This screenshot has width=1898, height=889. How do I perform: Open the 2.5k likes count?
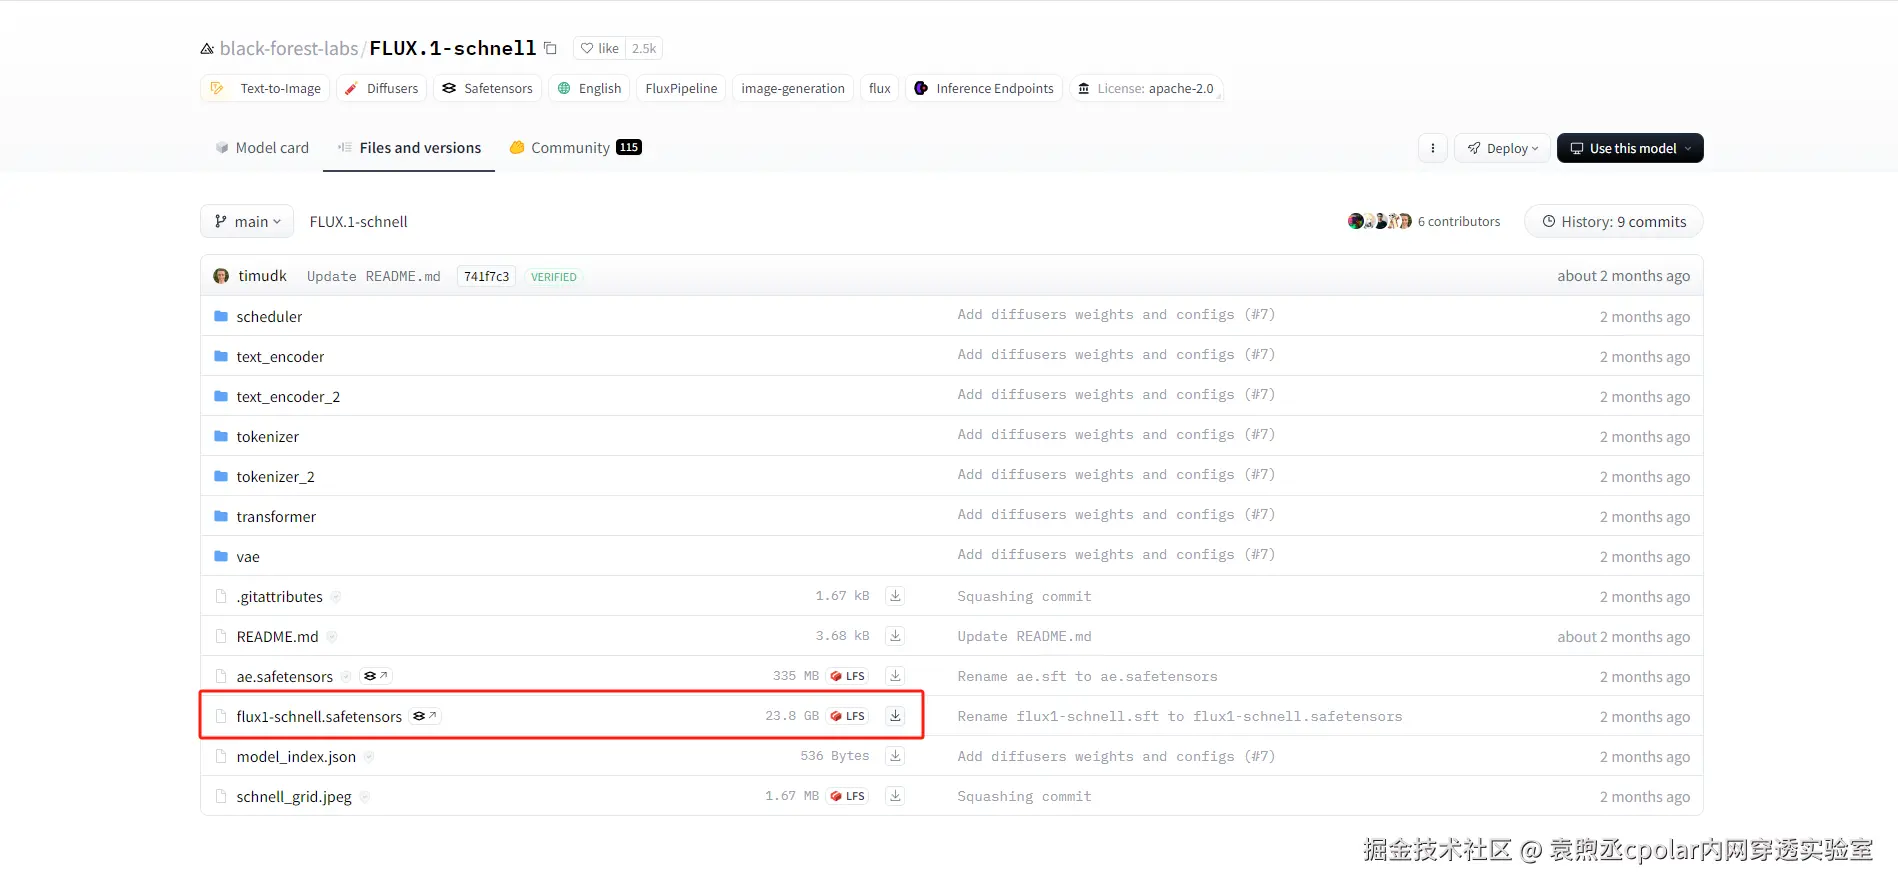click(x=644, y=48)
